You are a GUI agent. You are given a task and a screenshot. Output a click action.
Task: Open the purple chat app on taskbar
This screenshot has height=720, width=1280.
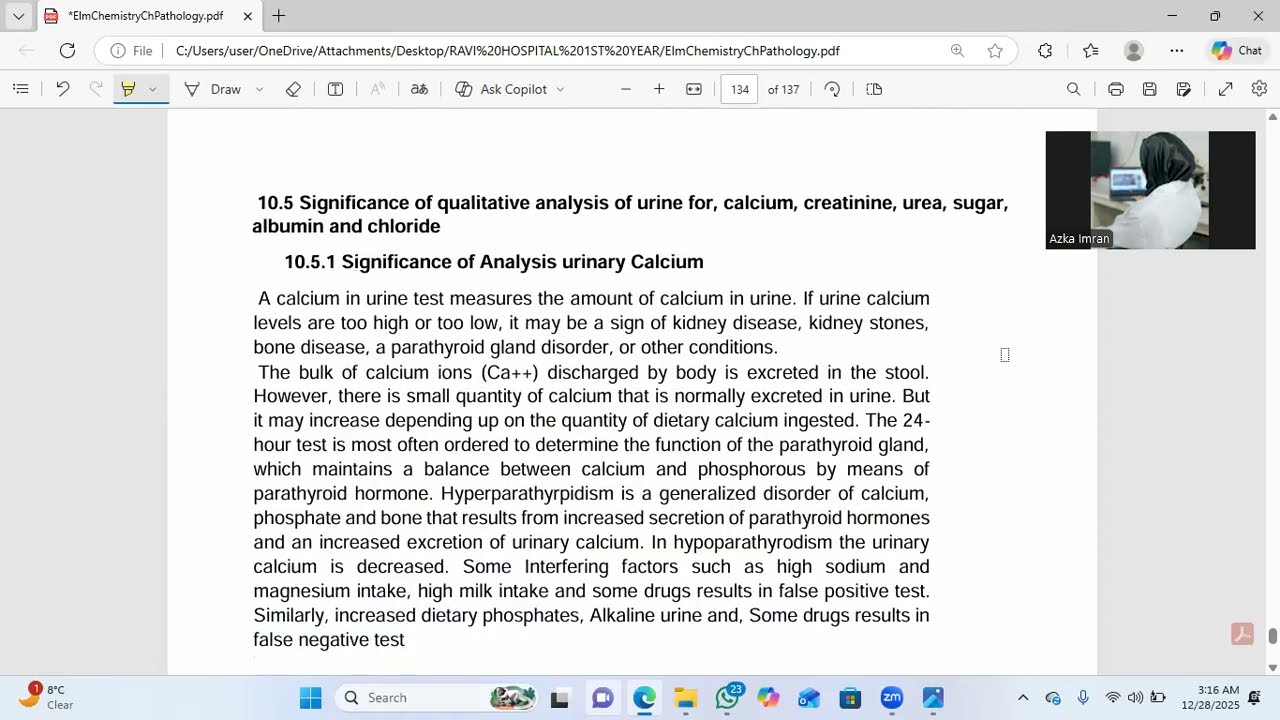[602, 698]
